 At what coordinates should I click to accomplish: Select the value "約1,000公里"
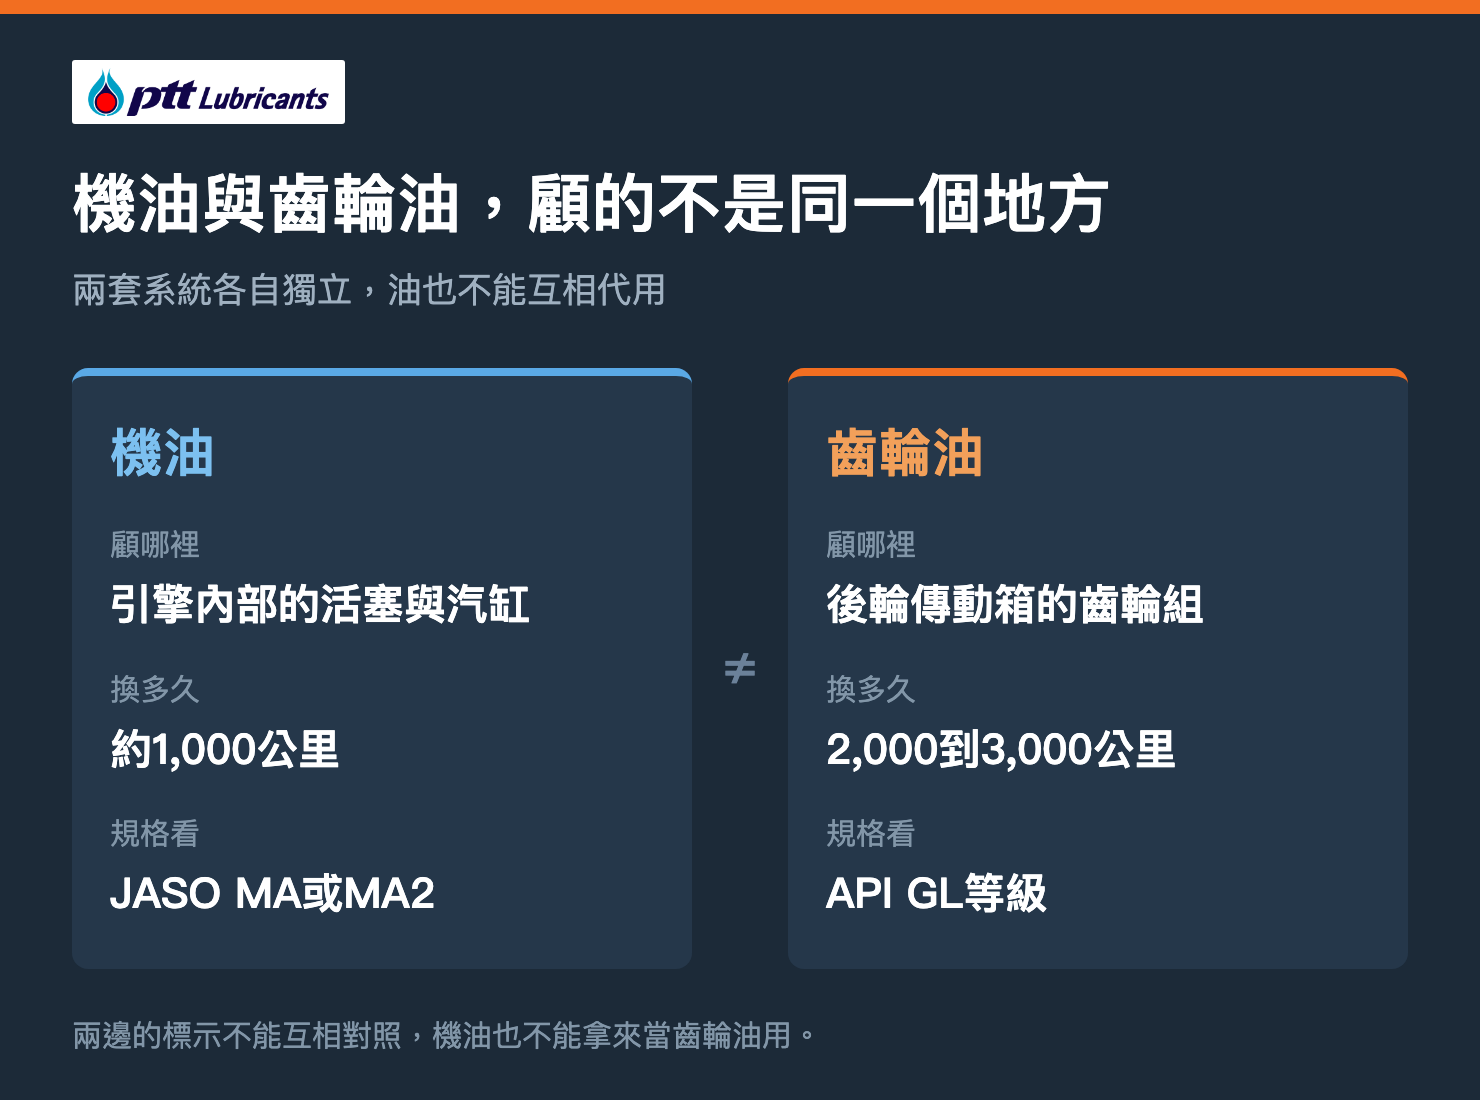(225, 749)
